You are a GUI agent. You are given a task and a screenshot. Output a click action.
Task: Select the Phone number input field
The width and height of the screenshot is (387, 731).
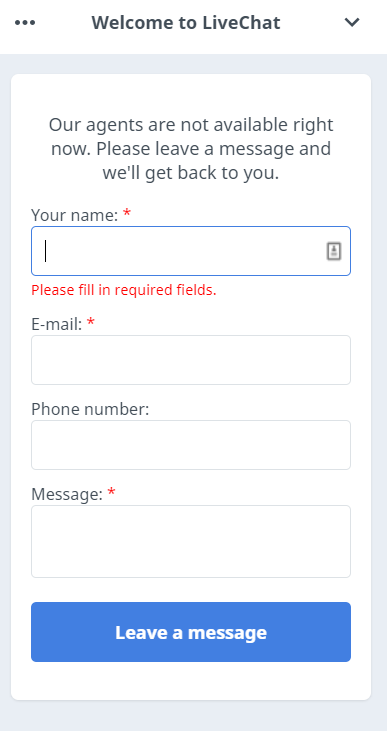[191, 445]
